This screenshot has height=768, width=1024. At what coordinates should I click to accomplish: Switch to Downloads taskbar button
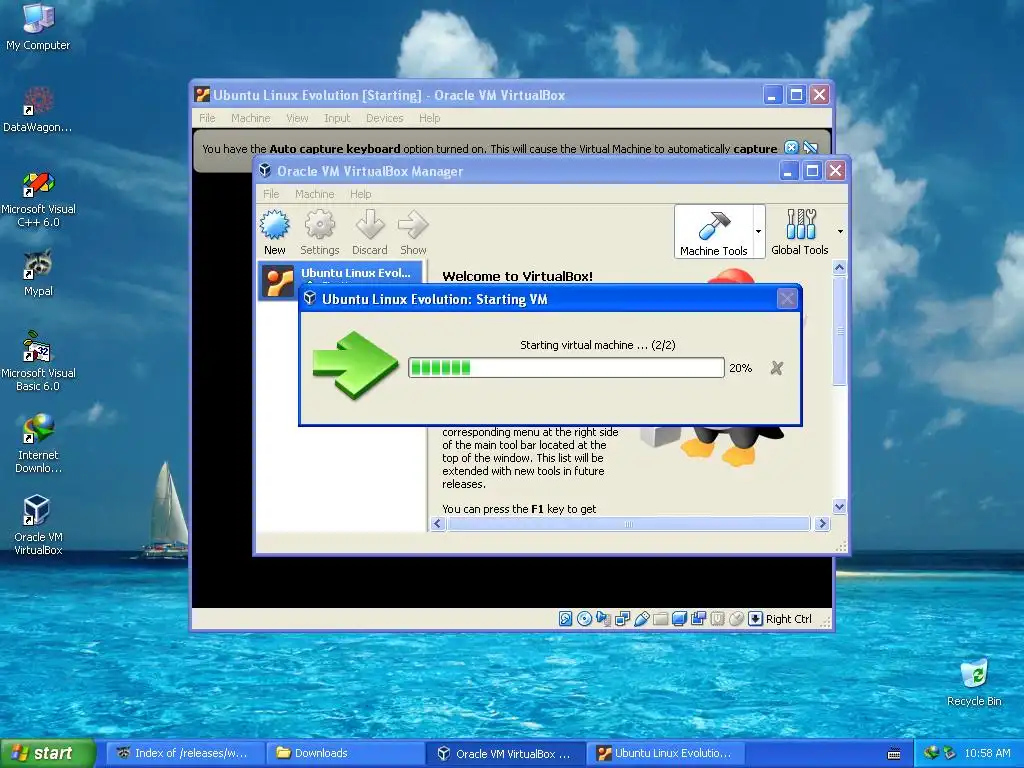[345, 753]
